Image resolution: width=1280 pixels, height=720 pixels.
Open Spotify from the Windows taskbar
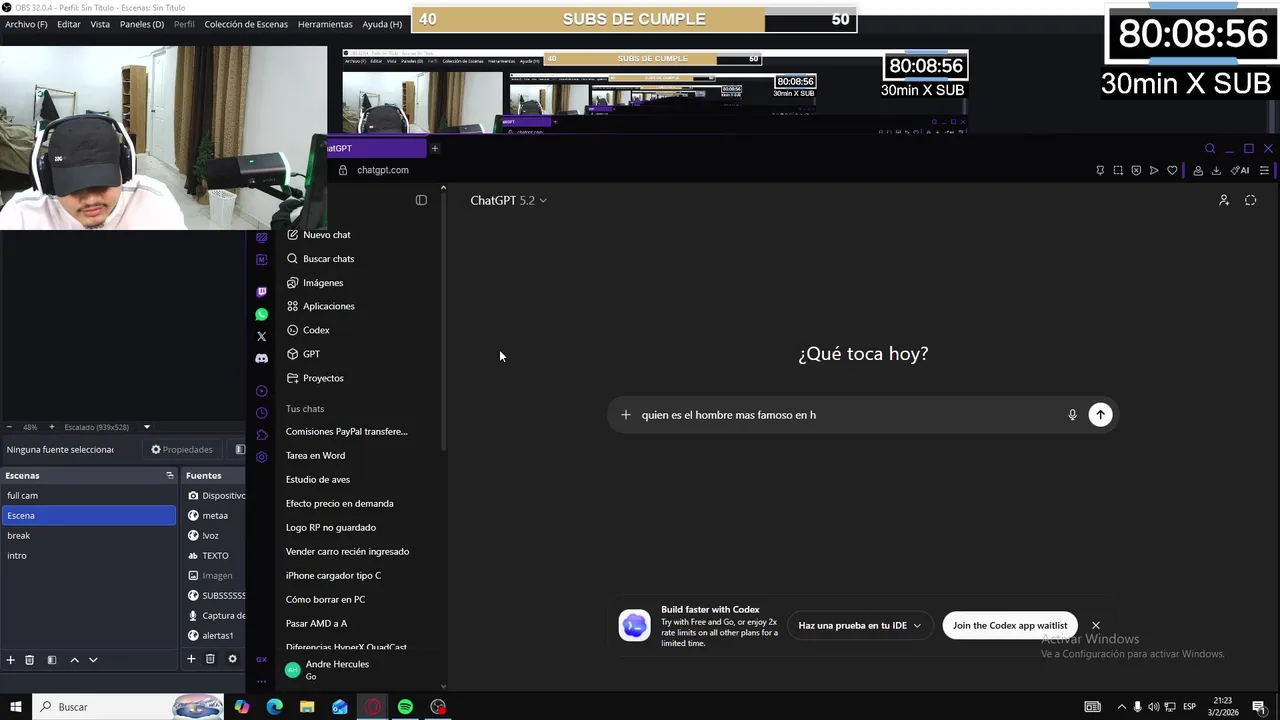click(405, 707)
